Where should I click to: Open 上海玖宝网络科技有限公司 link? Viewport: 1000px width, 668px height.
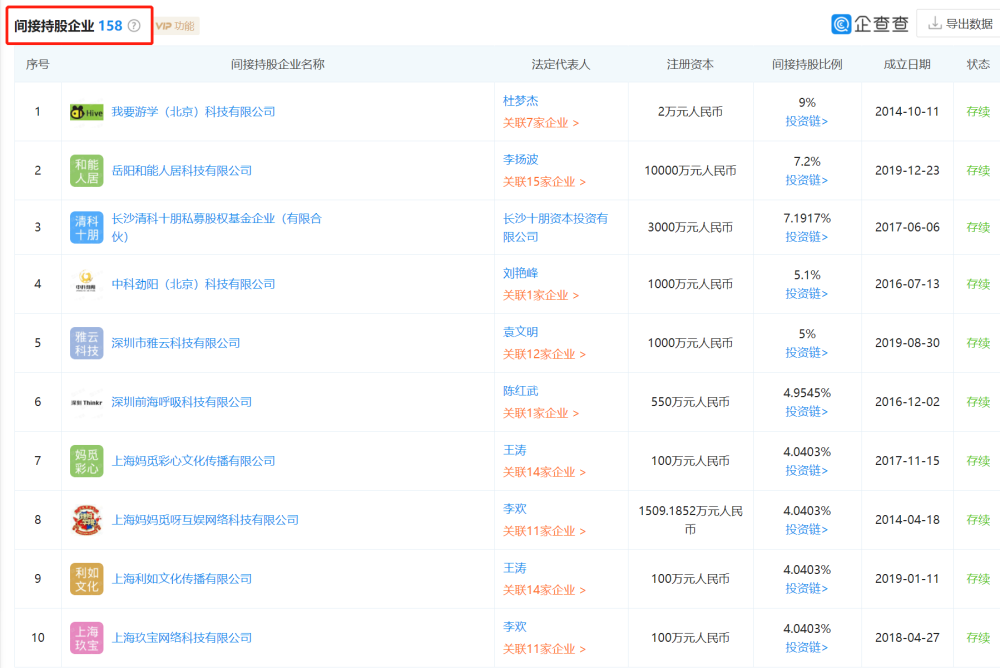[x=182, y=638]
